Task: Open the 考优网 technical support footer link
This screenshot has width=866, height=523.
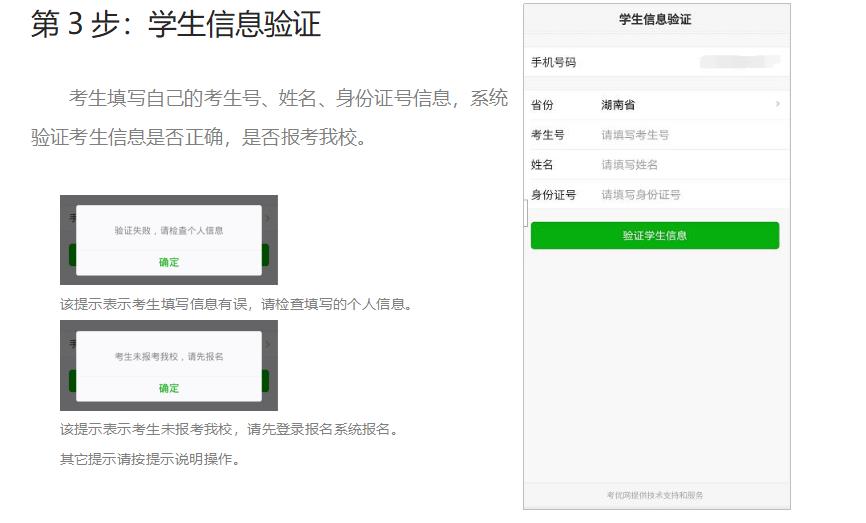Action: (655, 495)
